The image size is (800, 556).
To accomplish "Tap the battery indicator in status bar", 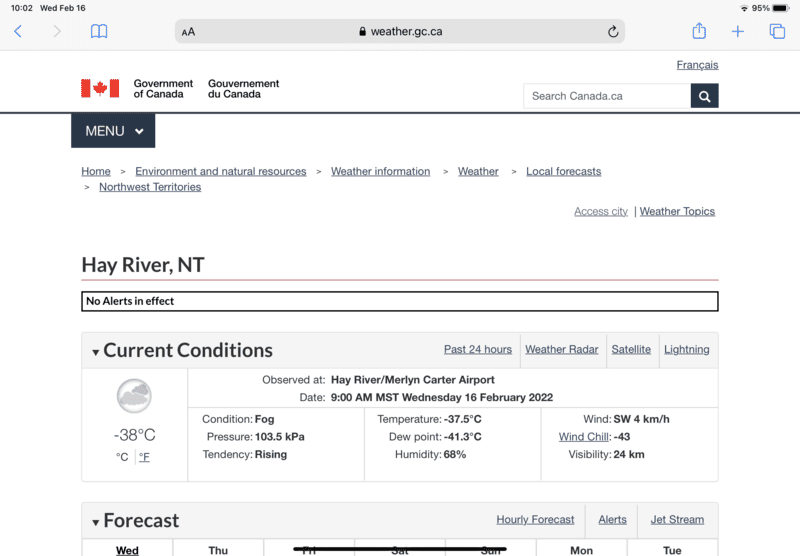I will [781, 8].
